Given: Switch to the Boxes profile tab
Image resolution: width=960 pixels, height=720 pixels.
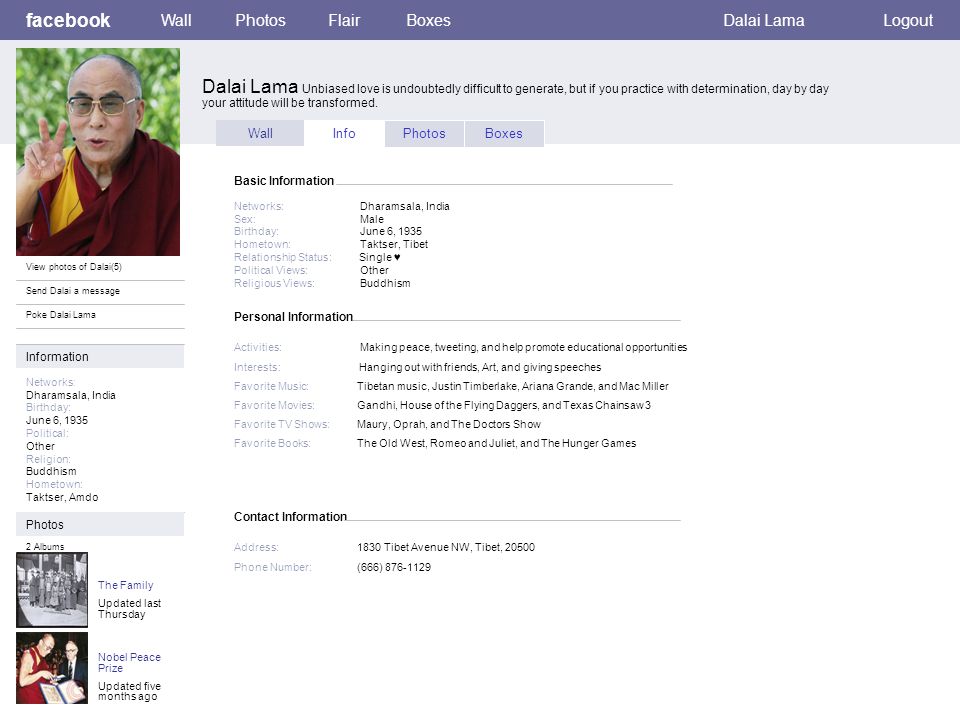Looking at the screenshot, I should [x=504, y=133].
